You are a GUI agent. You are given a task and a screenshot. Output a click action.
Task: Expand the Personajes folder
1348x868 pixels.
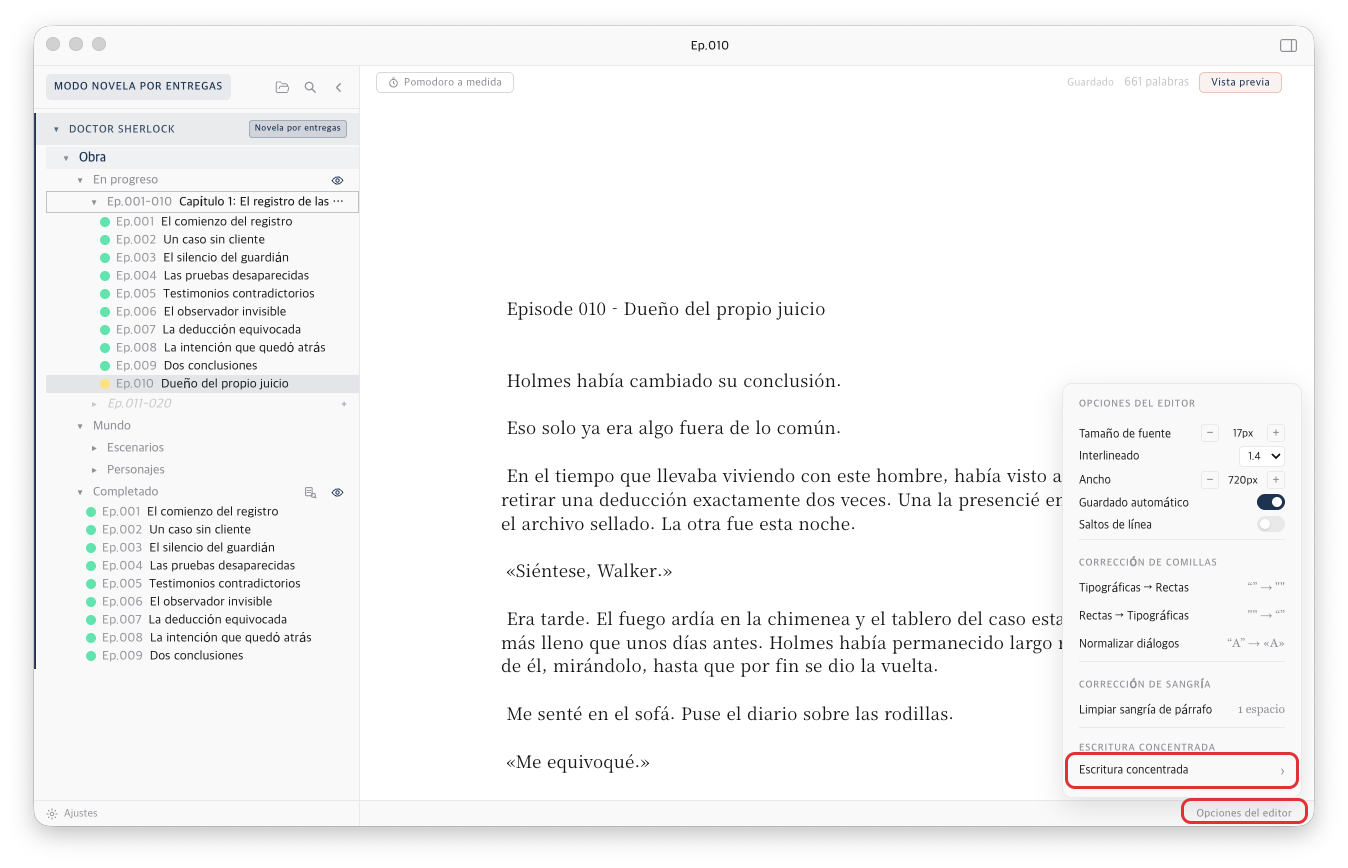coord(94,470)
